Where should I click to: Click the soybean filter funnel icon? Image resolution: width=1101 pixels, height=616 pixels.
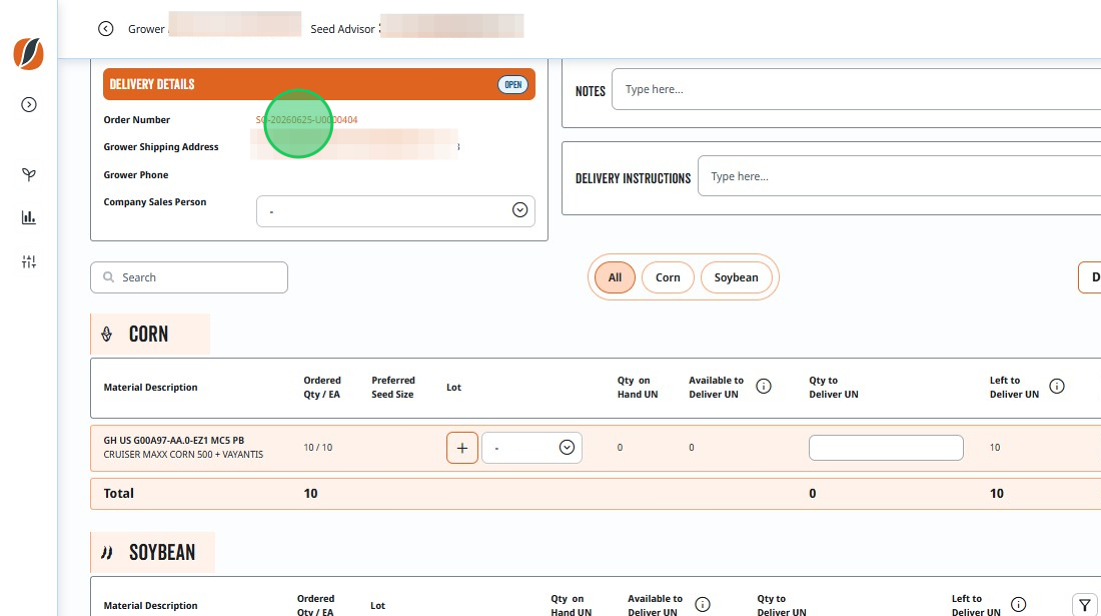(x=1085, y=605)
